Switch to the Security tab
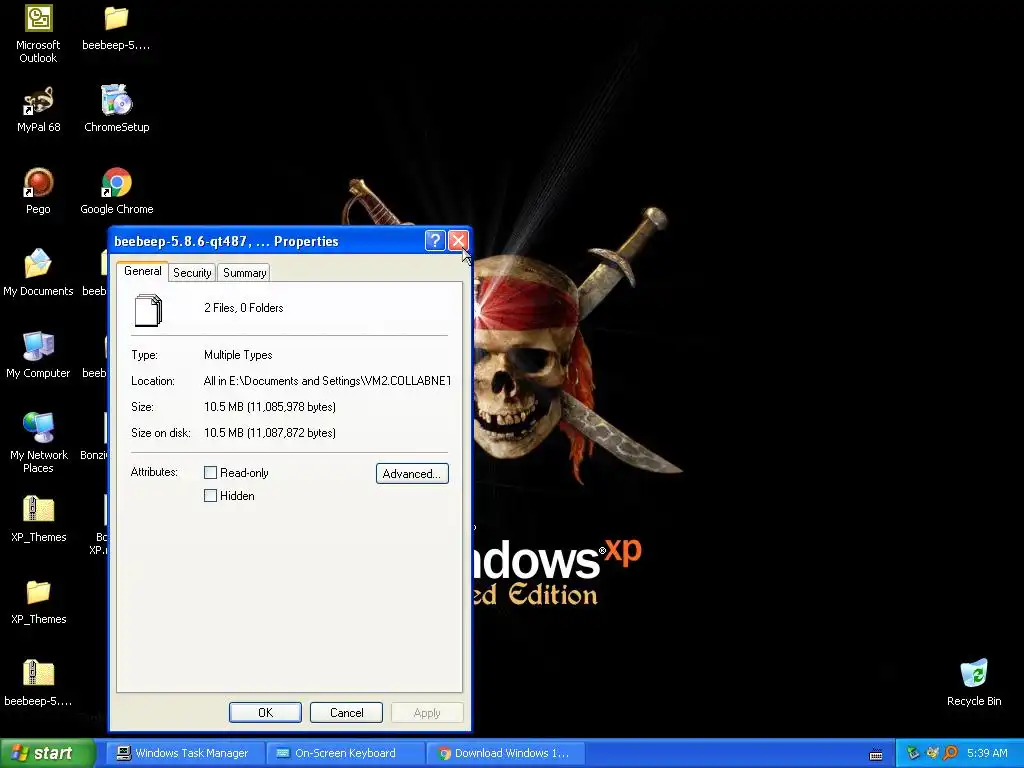 [192, 273]
